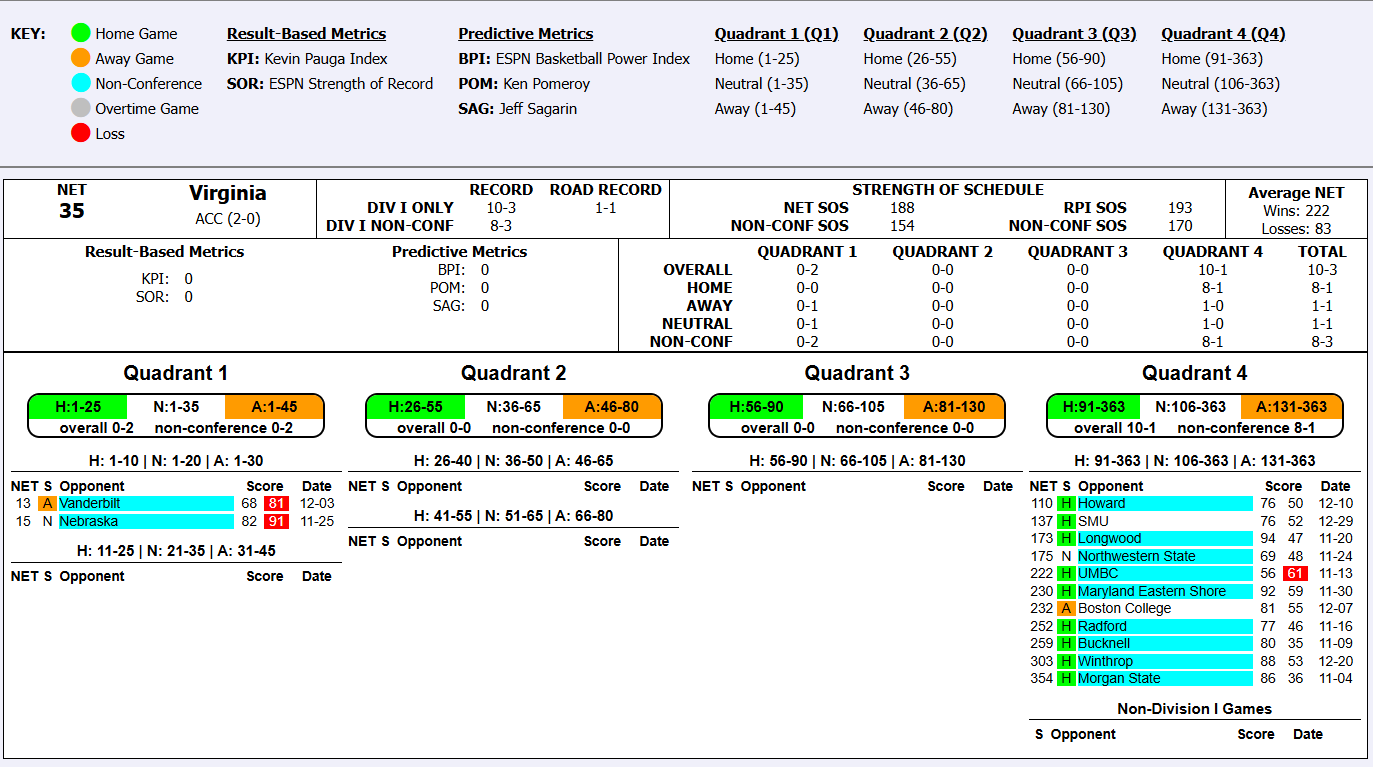Click the underlined Result-Based Metrics key heading

coord(306,34)
